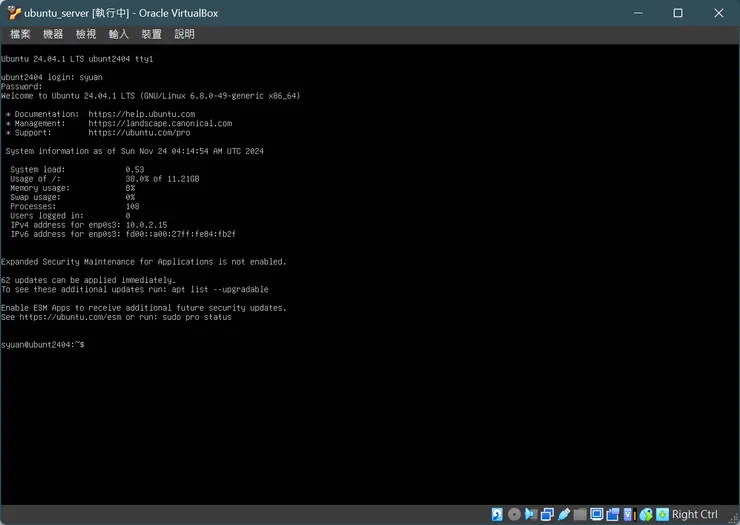The image size is (740, 525).
Task: Click the 'Users logged in:' label
Action: [47, 216]
